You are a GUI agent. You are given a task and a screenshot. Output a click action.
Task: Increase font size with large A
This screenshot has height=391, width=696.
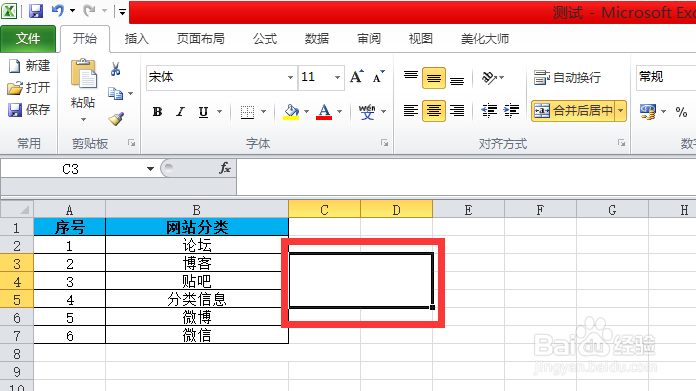[x=356, y=77]
